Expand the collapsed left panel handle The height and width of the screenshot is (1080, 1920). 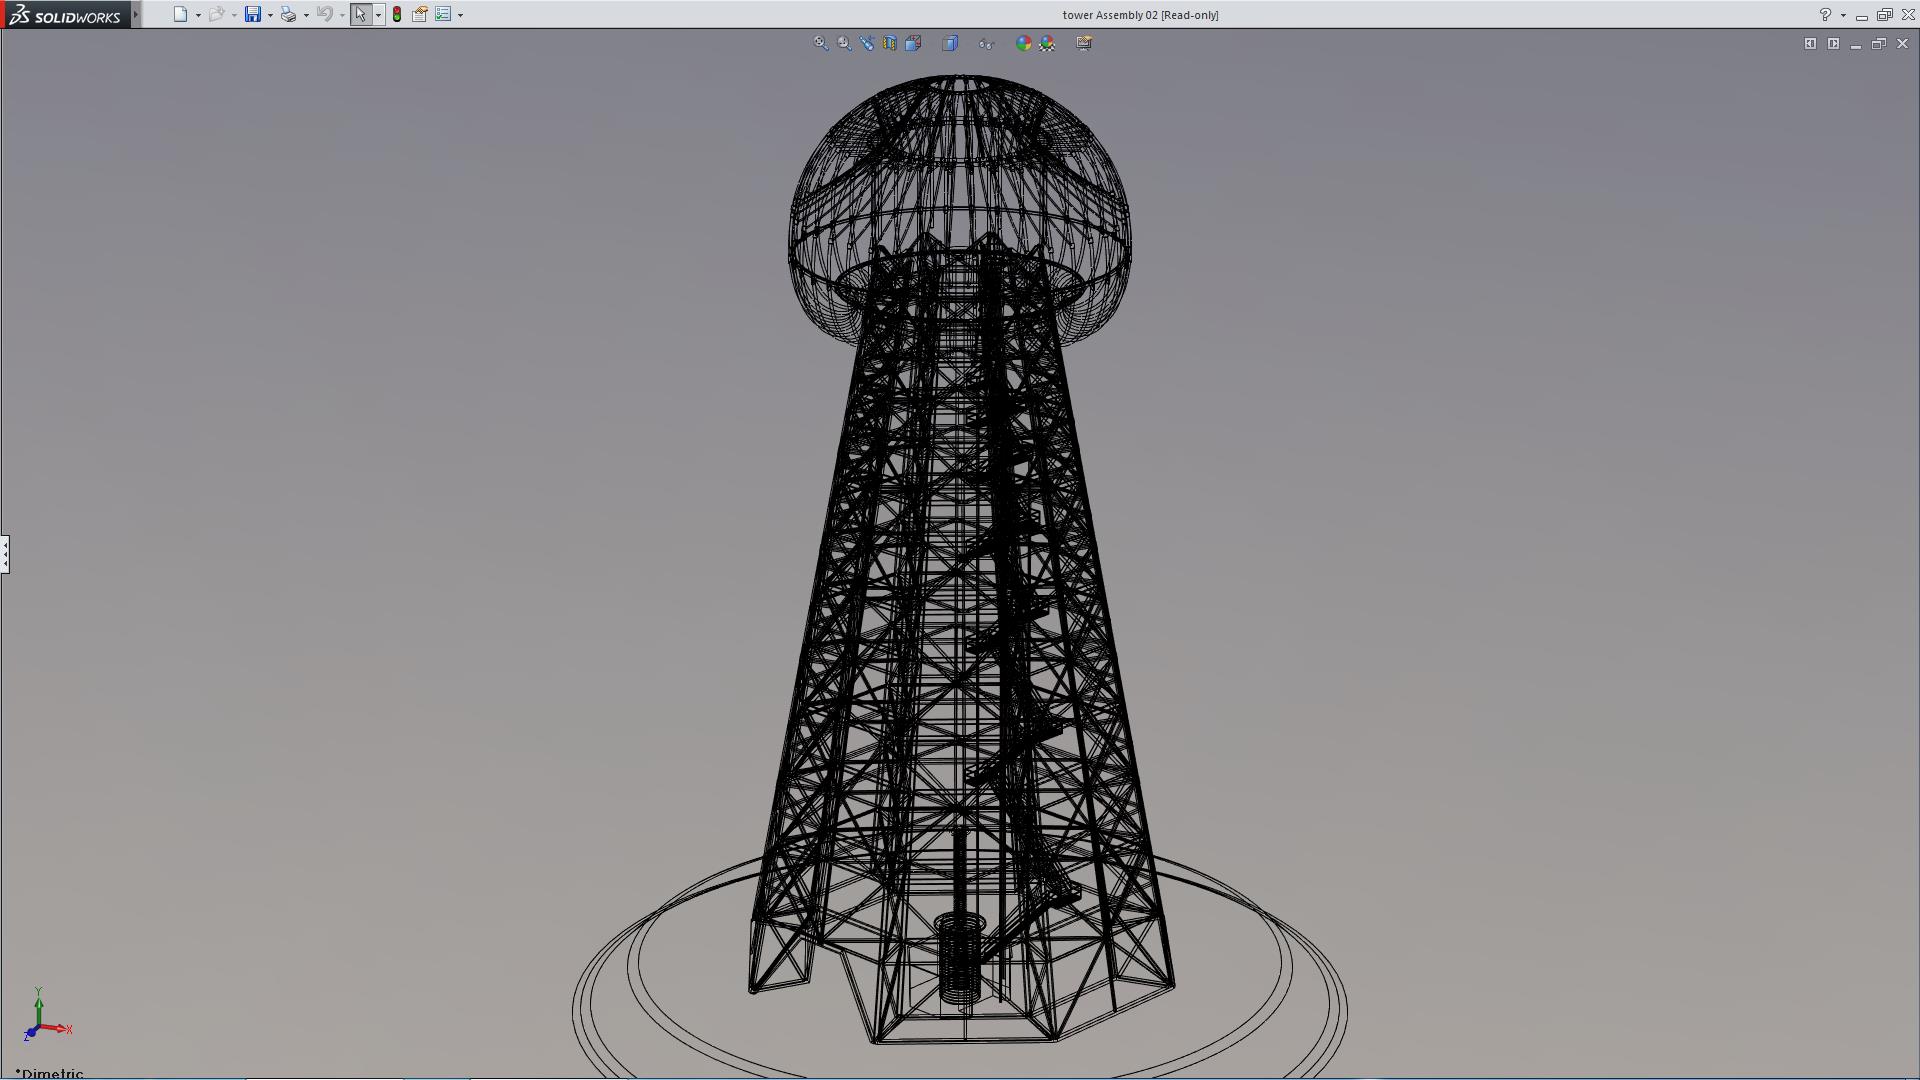[x=5, y=554]
